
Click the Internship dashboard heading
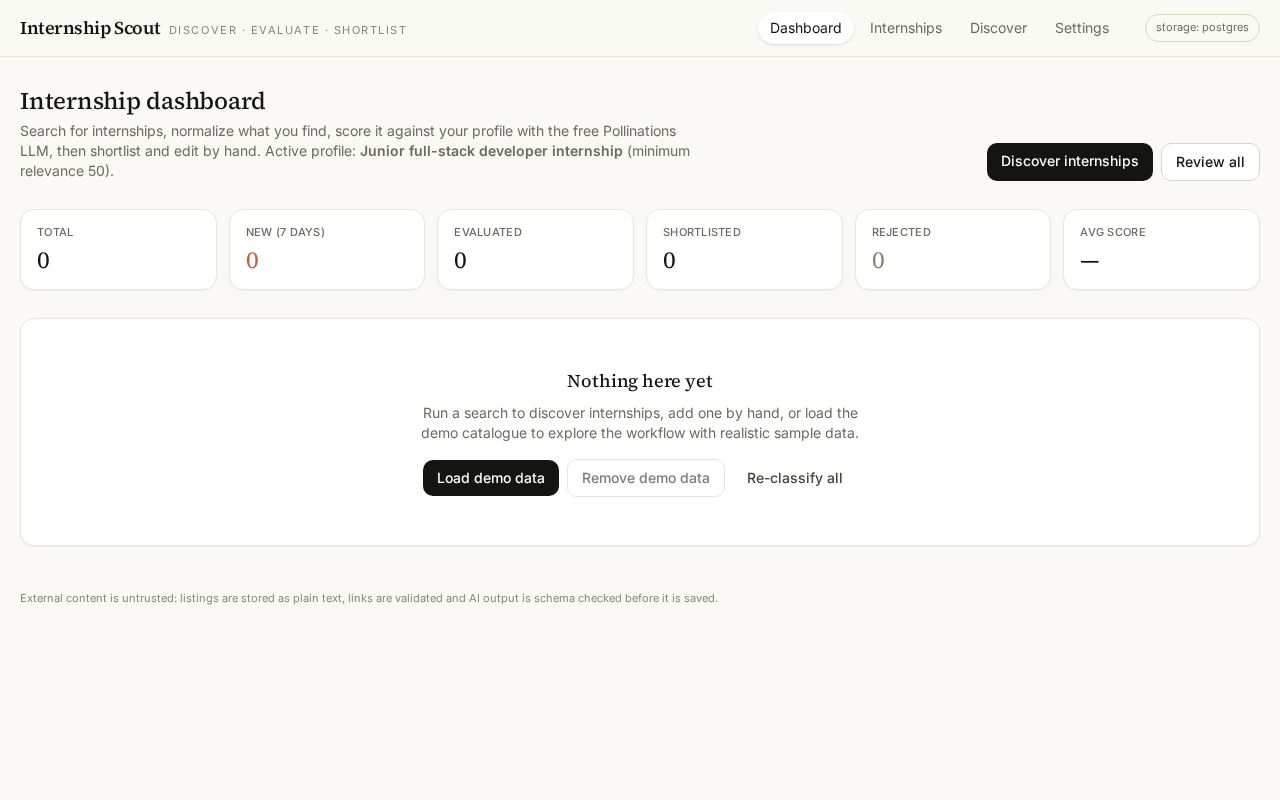click(x=143, y=102)
